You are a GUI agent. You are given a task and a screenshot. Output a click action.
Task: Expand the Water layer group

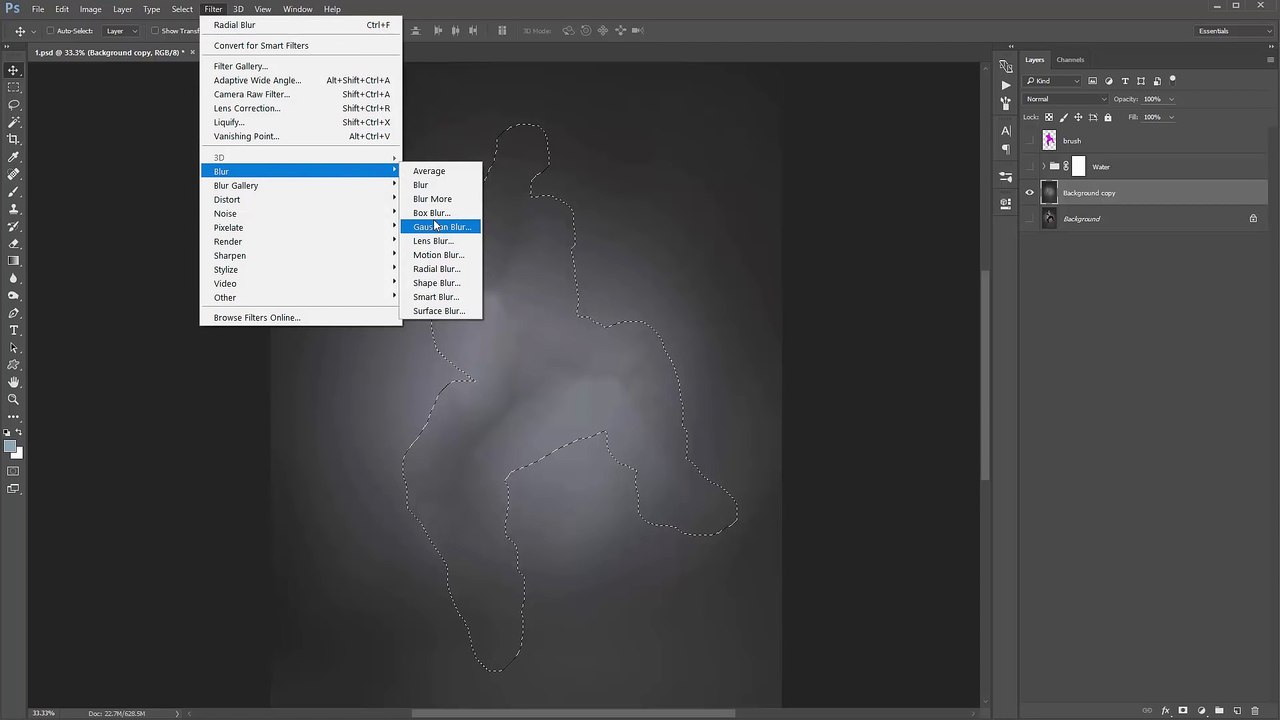tap(1043, 167)
